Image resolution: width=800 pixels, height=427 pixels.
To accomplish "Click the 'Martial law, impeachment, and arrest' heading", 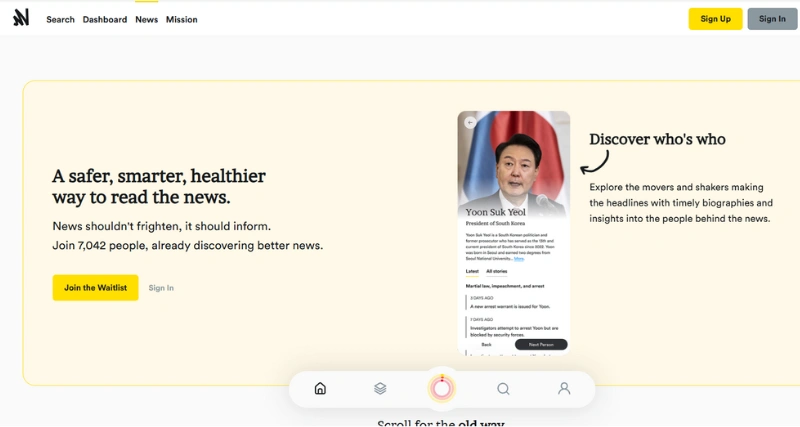I will coord(505,286).
